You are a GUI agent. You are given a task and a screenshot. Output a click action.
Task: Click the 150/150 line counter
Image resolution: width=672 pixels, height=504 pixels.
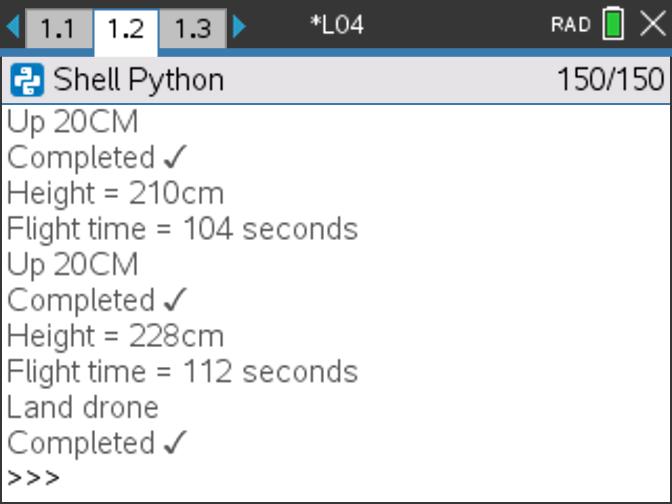tap(611, 80)
